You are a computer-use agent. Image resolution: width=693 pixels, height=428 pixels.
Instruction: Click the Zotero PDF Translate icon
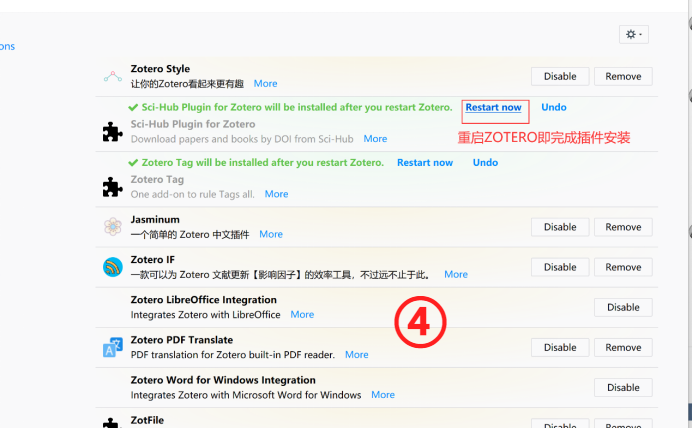click(x=113, y=347)
